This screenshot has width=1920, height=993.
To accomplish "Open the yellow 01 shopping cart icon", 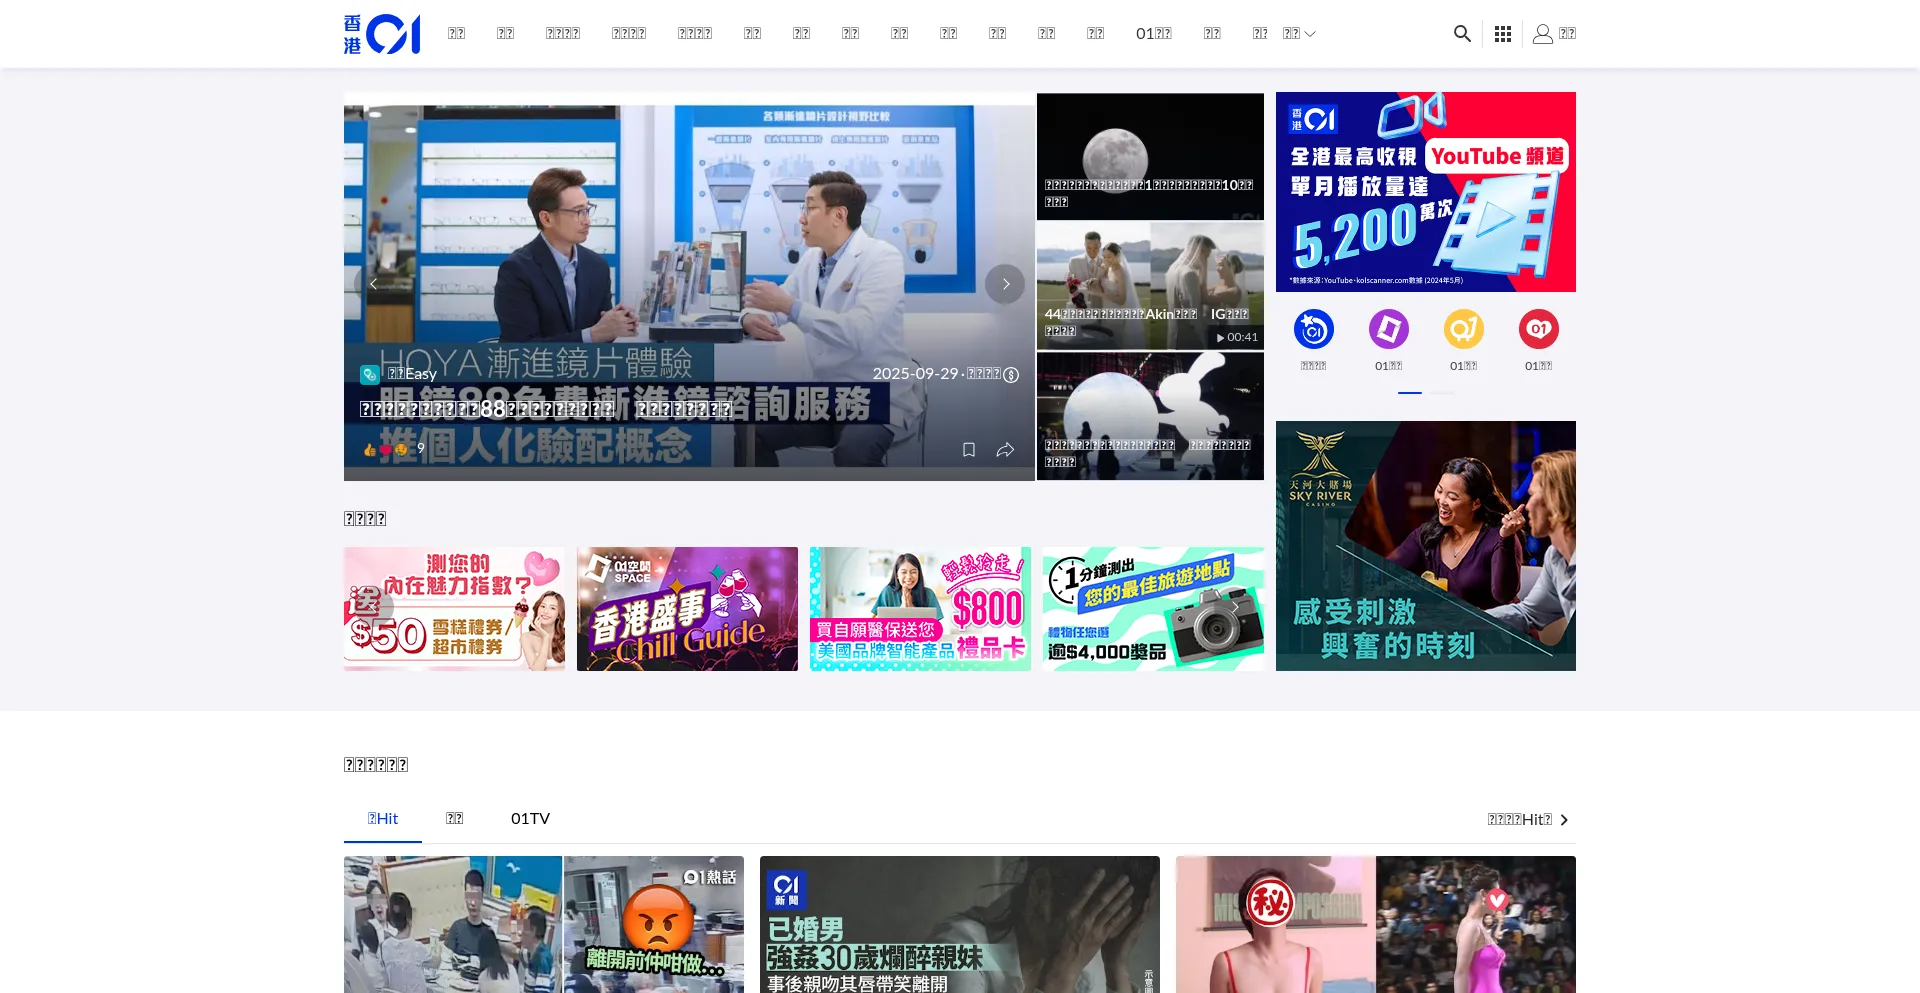I will coord(1463,329).
